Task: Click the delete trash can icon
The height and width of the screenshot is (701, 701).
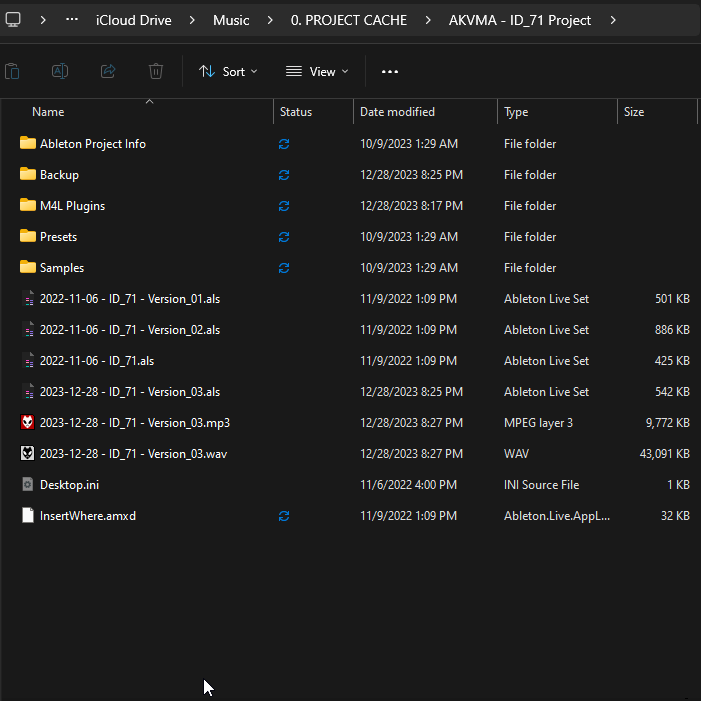Action: click(156, 71)
